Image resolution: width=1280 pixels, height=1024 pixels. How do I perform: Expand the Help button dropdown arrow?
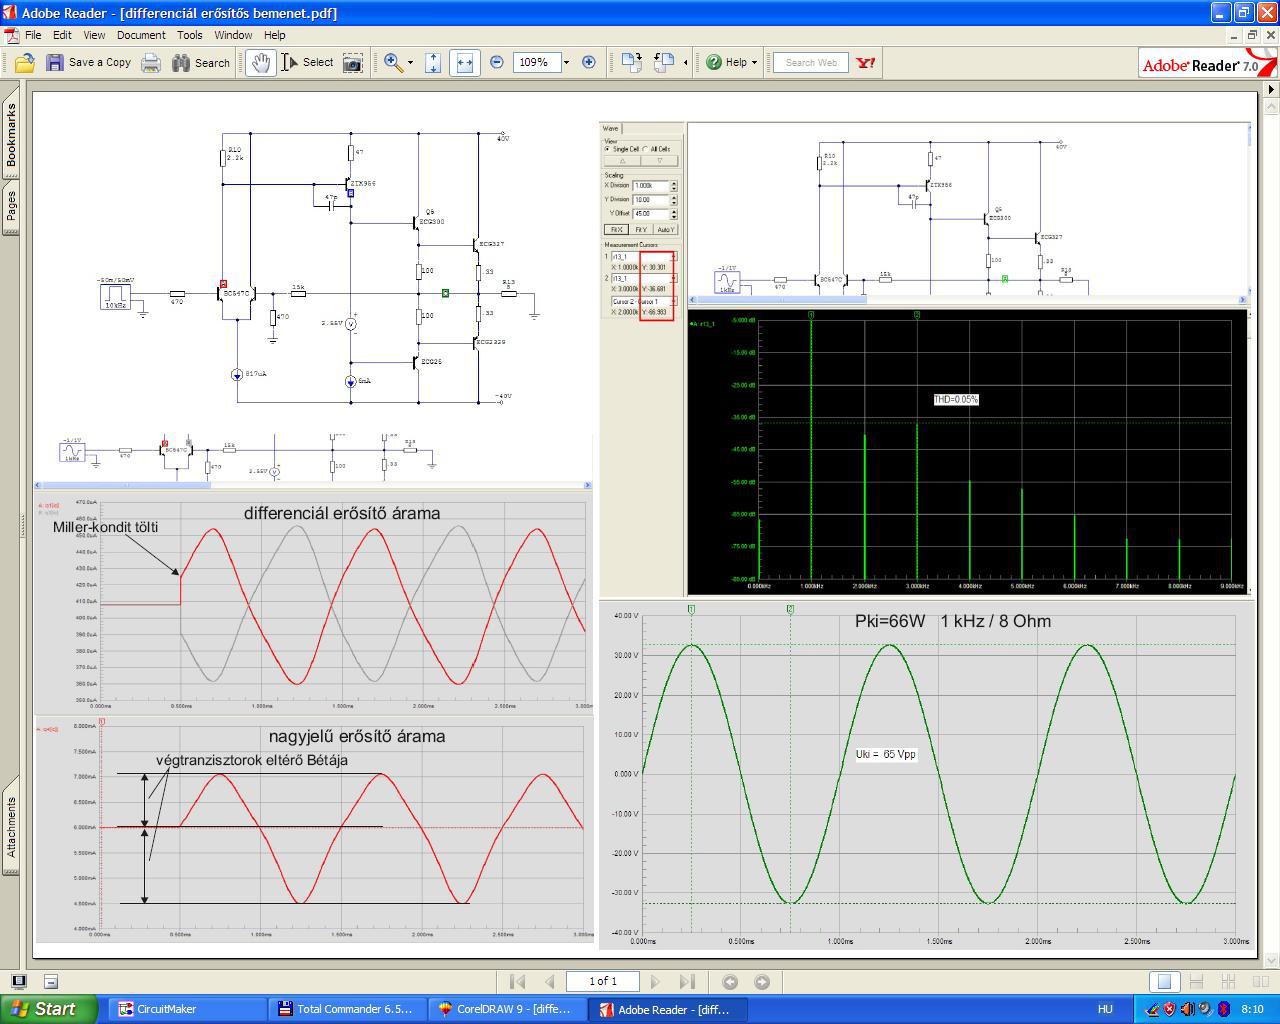(x=754, y=63)
